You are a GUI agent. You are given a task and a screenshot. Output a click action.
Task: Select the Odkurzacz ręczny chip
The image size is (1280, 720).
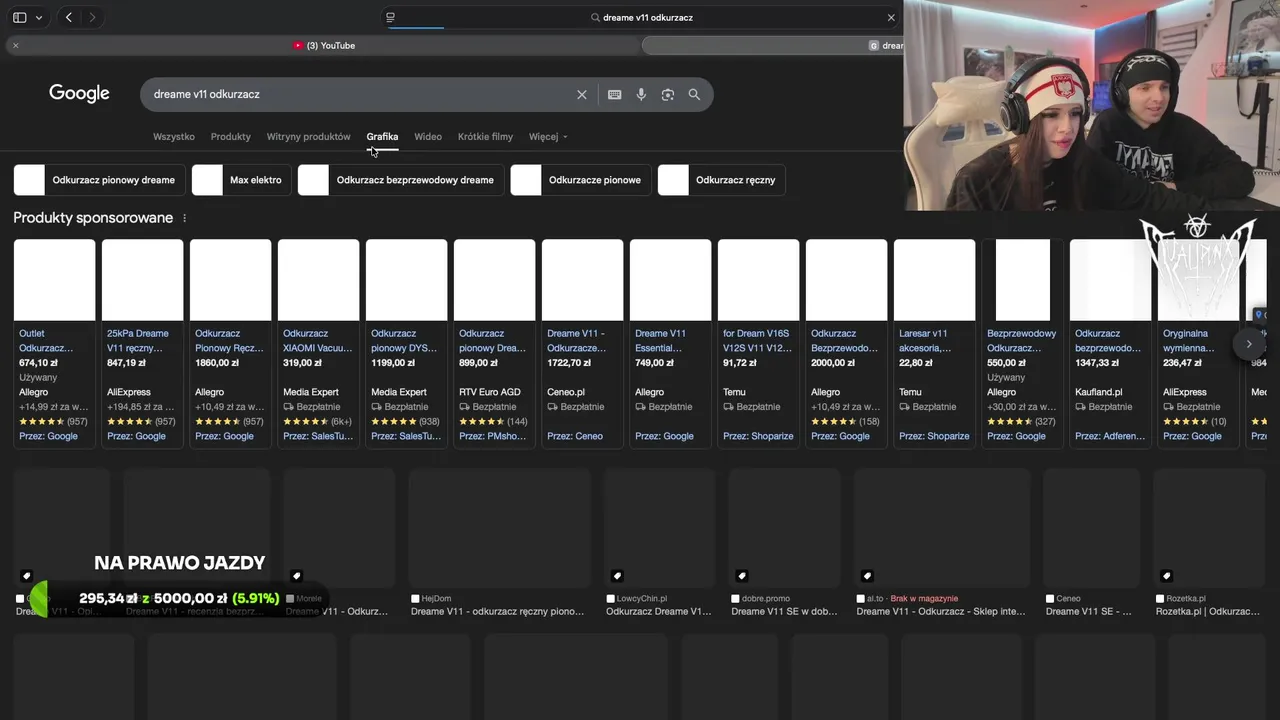coord(722,180)
